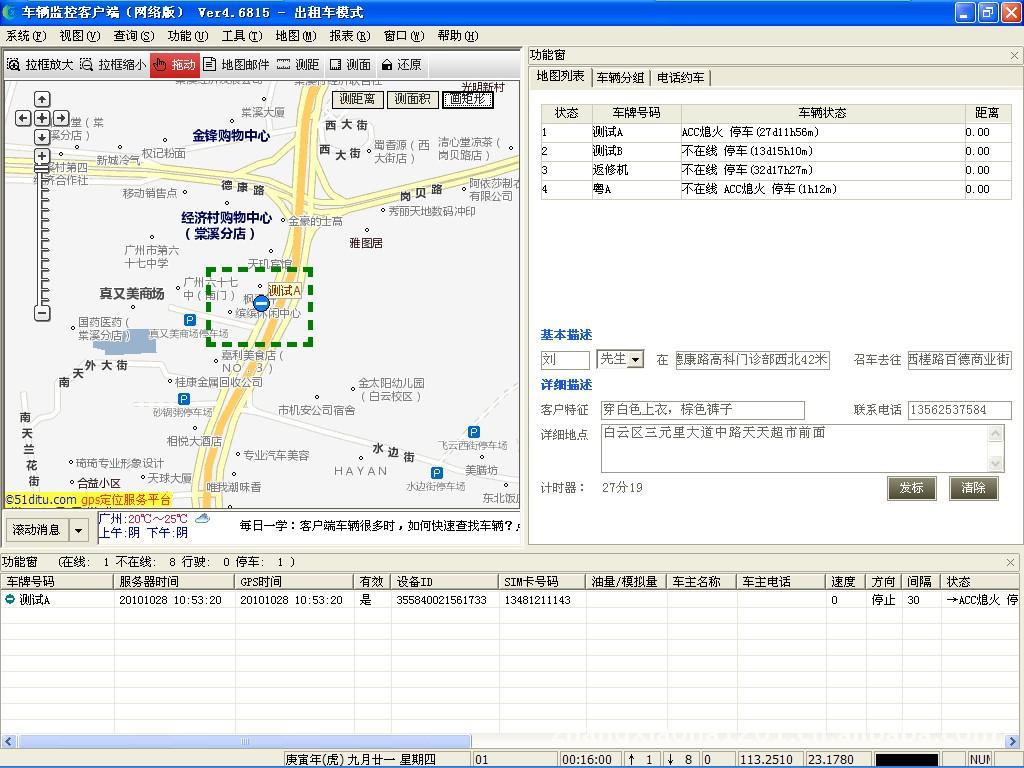Enable the 测距离 measure distance overlay button

tap(356, 100)
